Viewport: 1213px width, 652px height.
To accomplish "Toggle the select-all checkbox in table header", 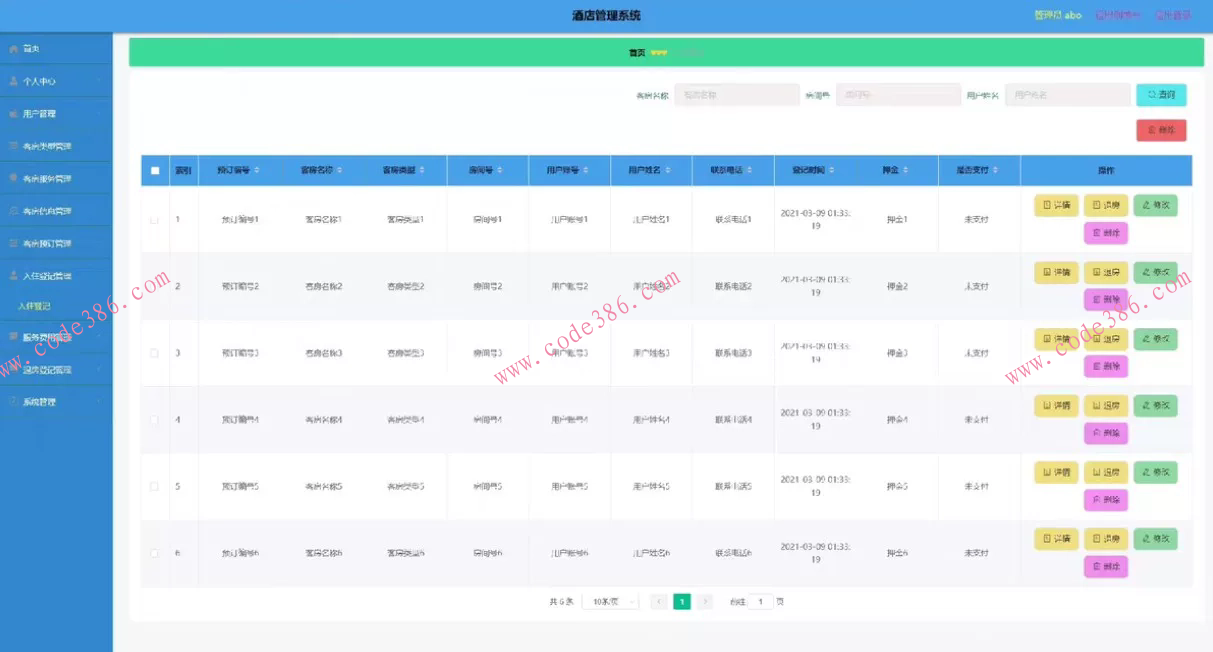I will (x=155, y=171).
